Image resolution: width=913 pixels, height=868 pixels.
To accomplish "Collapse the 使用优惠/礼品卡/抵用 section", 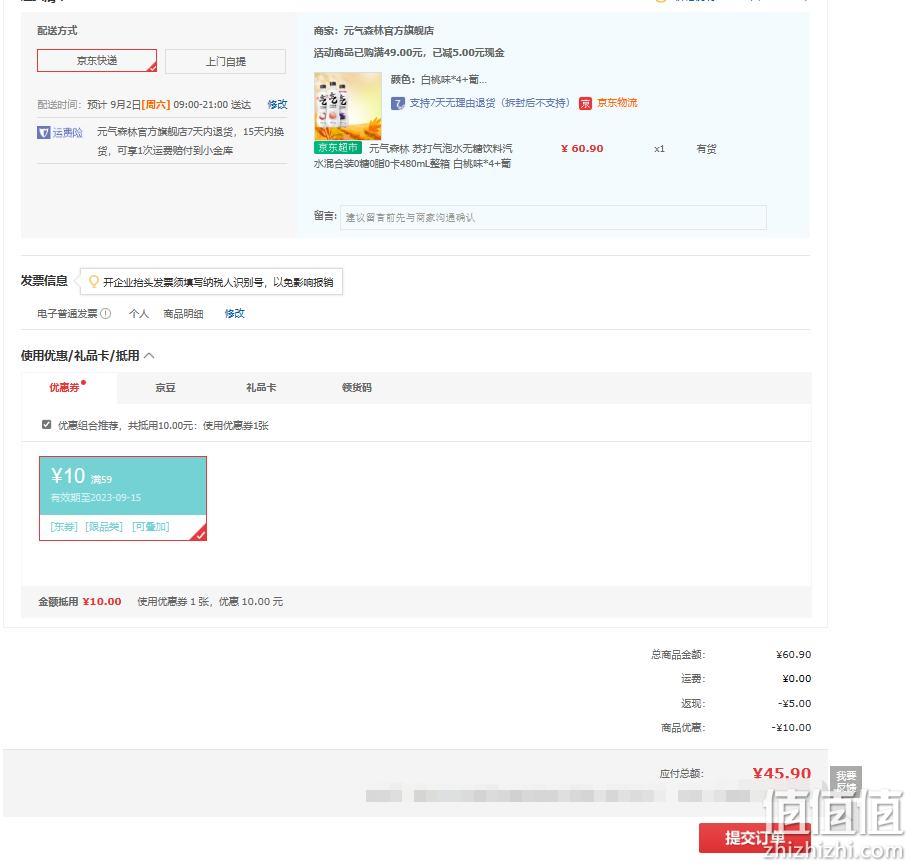I will point(149,356).
